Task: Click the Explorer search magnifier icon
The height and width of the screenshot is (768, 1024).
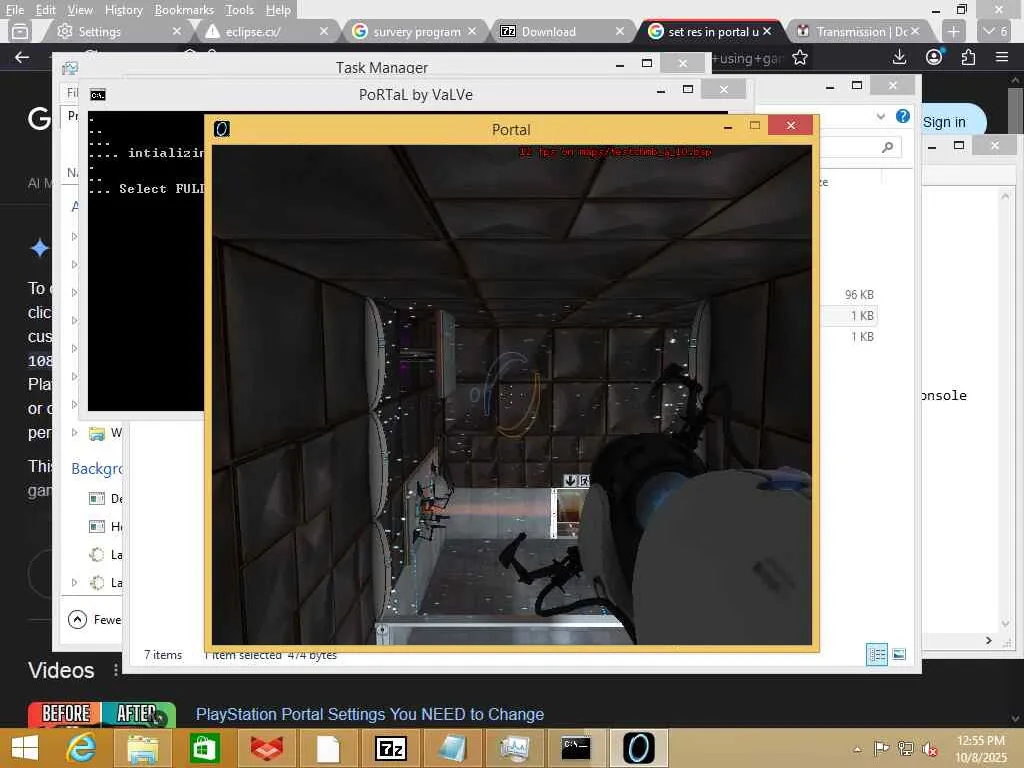Action: coord(888,148)
